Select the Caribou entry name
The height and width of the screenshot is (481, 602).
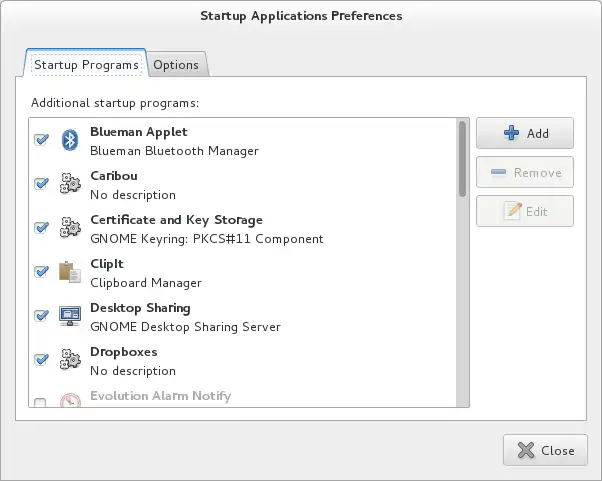point(114,176)
